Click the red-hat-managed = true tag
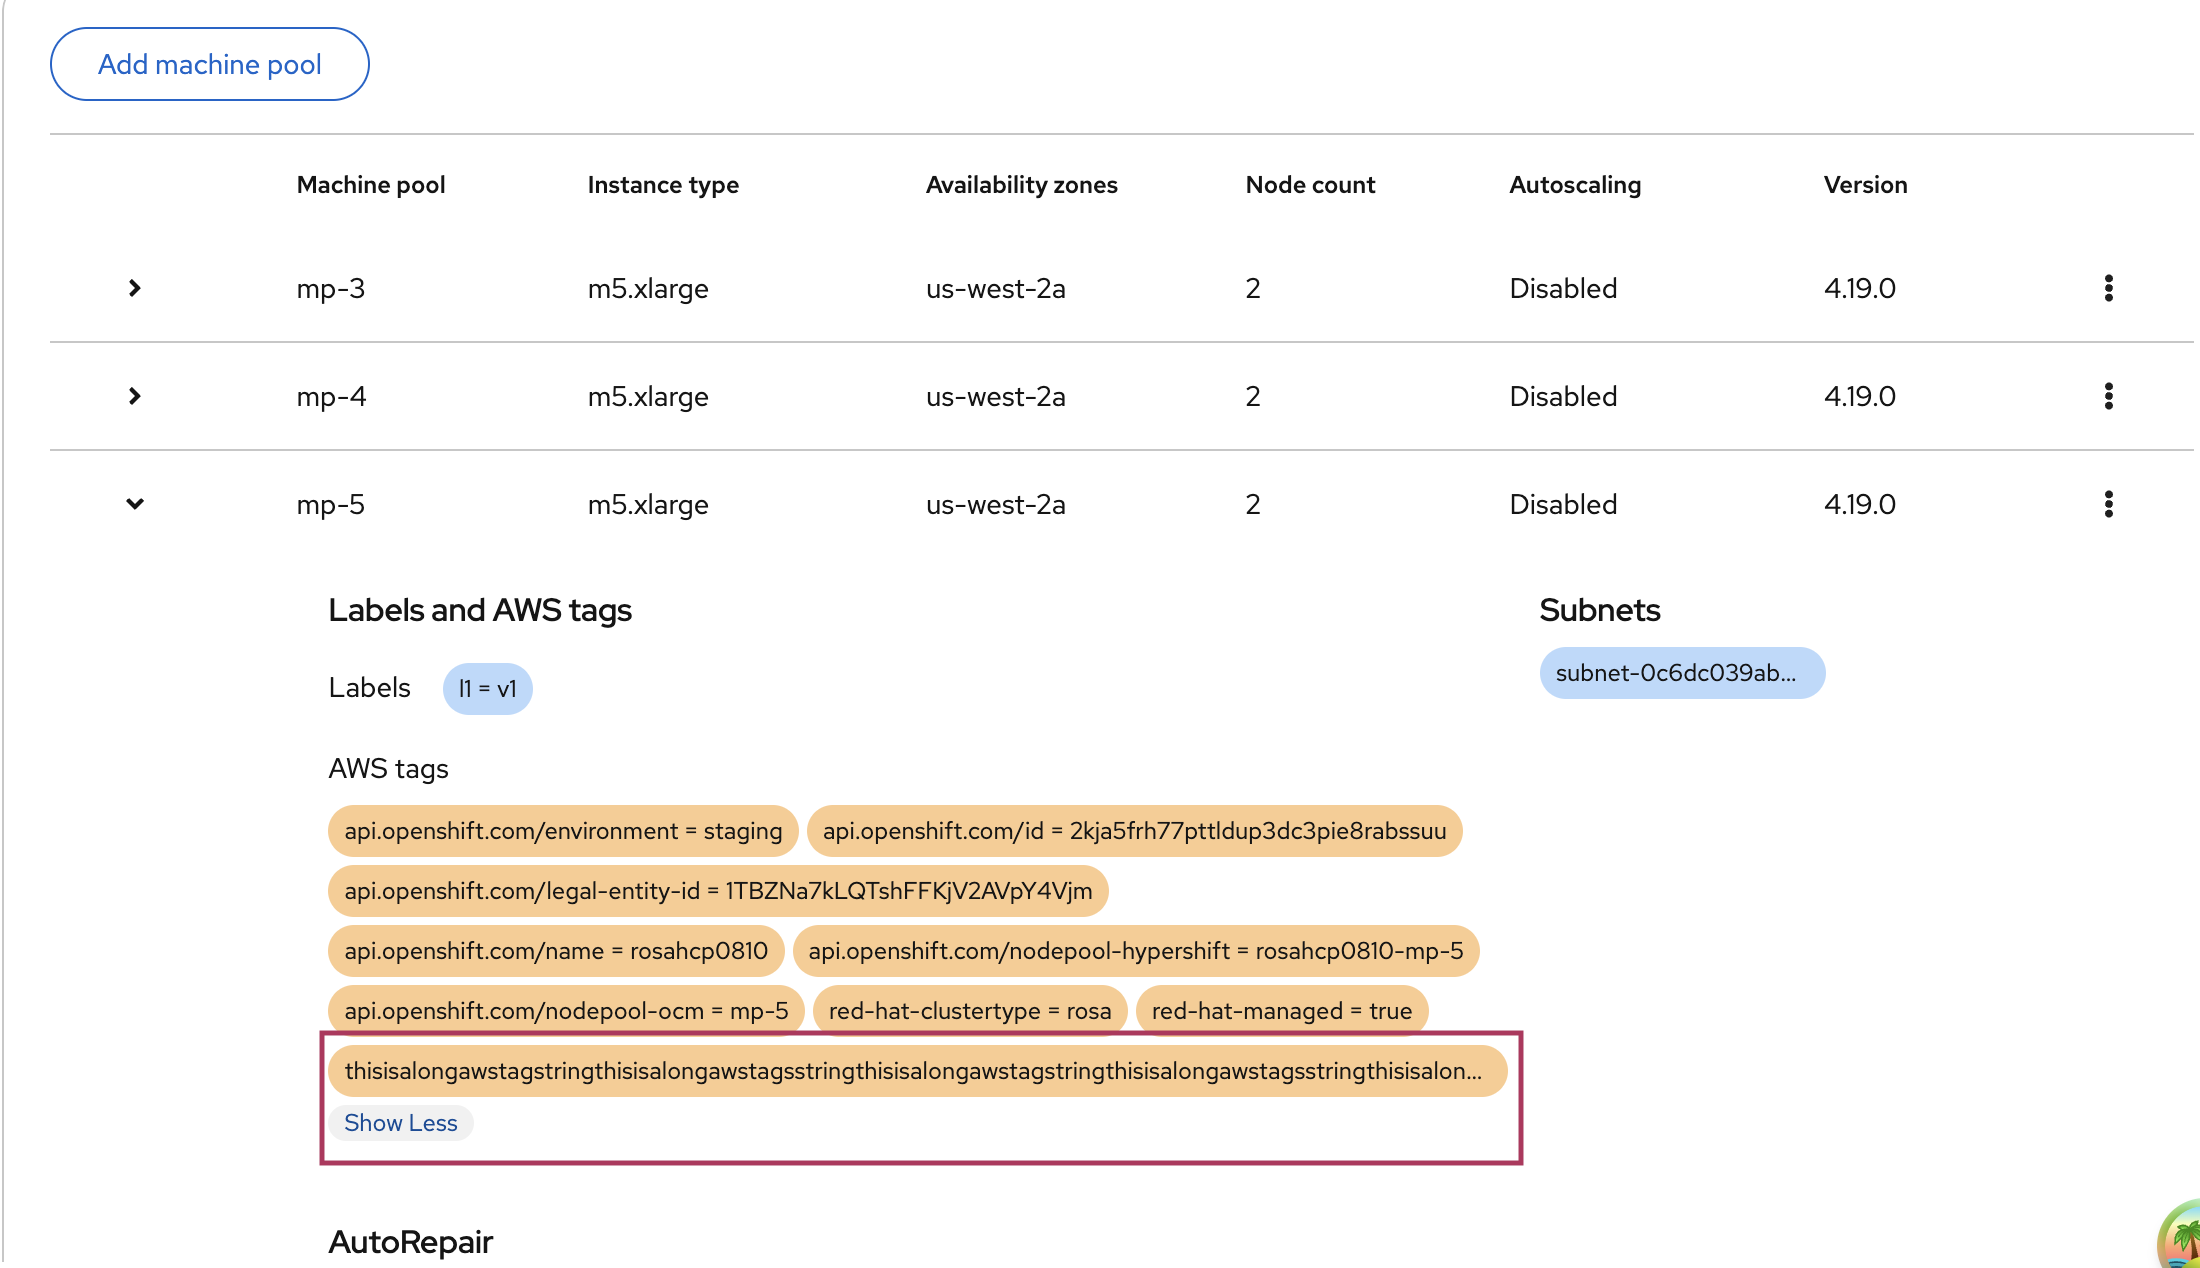This screenshot has height=1268, width=2200. pyautogui.click(x=1281, y=1011)
